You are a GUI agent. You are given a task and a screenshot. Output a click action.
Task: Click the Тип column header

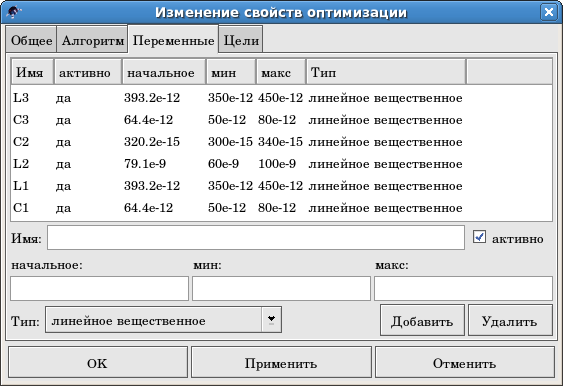point(386,72)
